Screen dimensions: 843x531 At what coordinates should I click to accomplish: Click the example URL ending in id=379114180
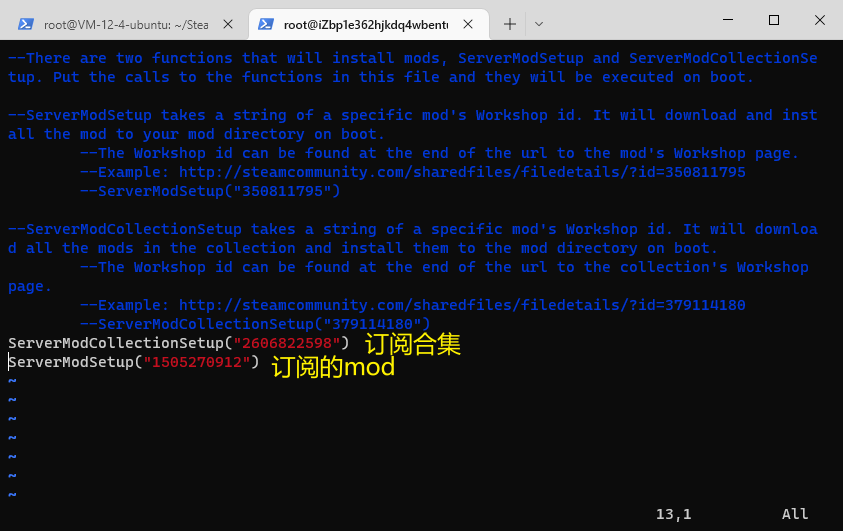(x=462, y=305)
